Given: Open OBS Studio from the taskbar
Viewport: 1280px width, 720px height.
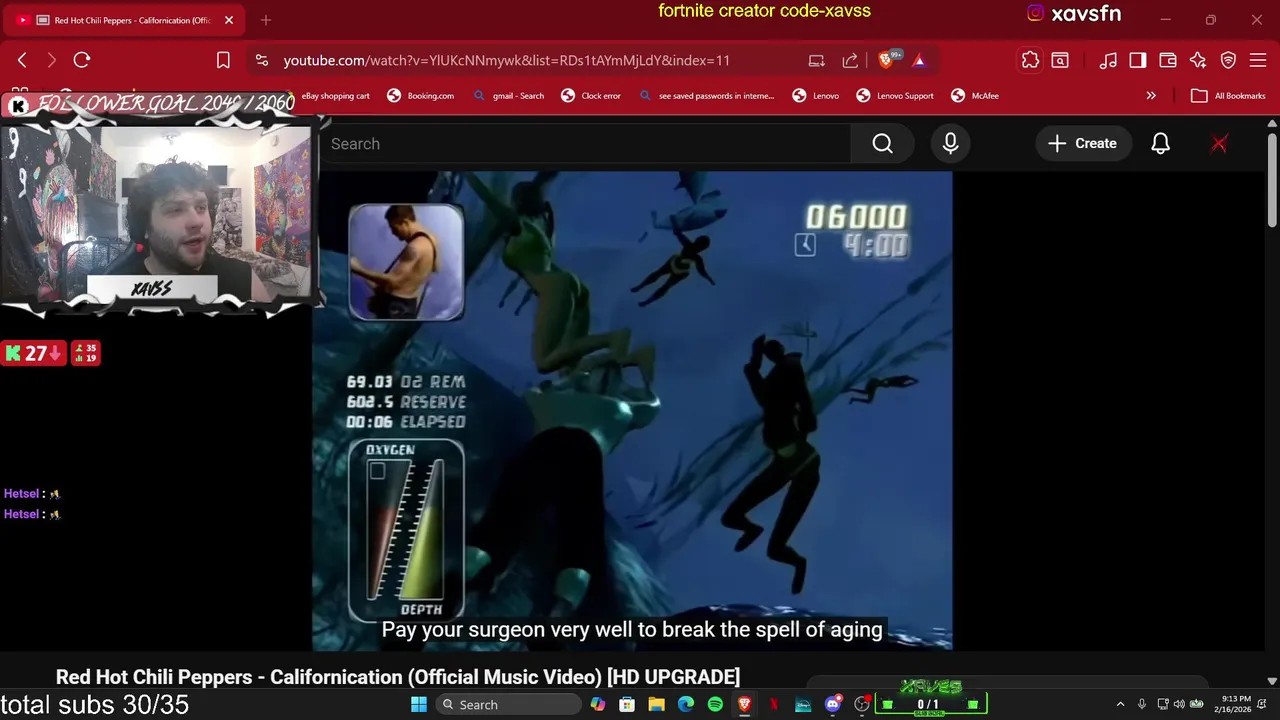Looking at the screenshot, I should 861,705.
